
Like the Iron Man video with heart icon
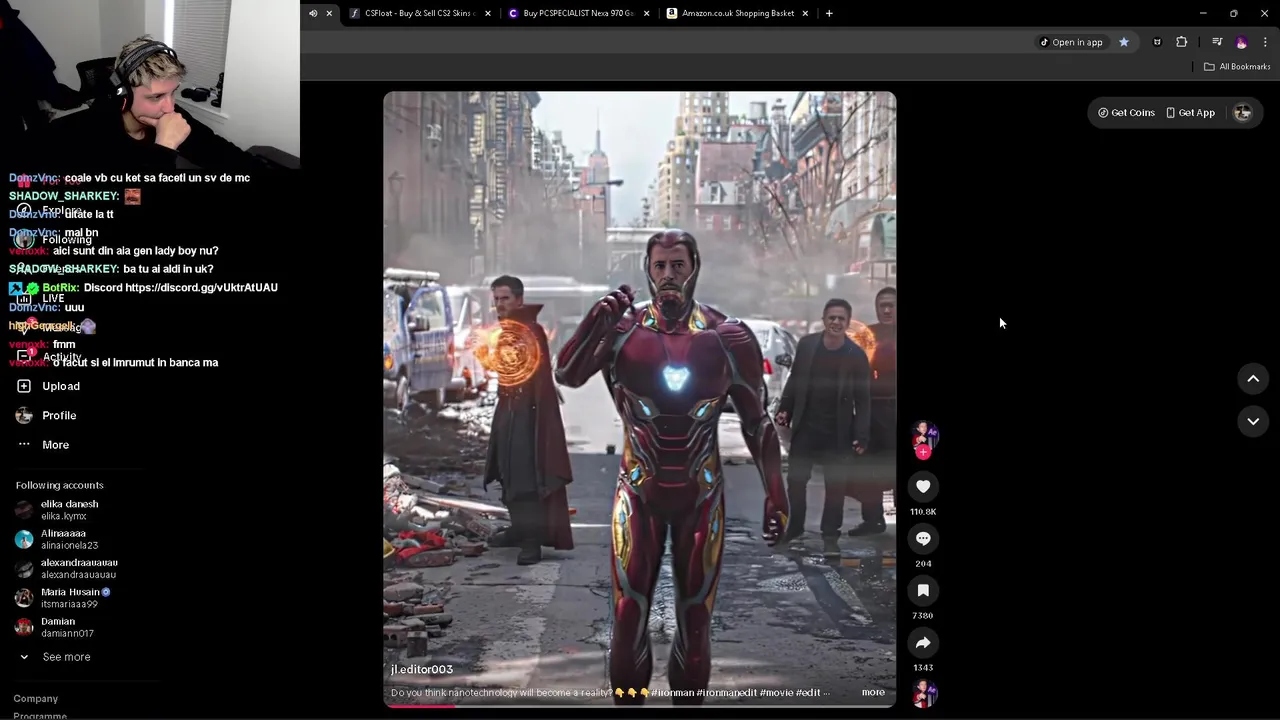point(923,486)
